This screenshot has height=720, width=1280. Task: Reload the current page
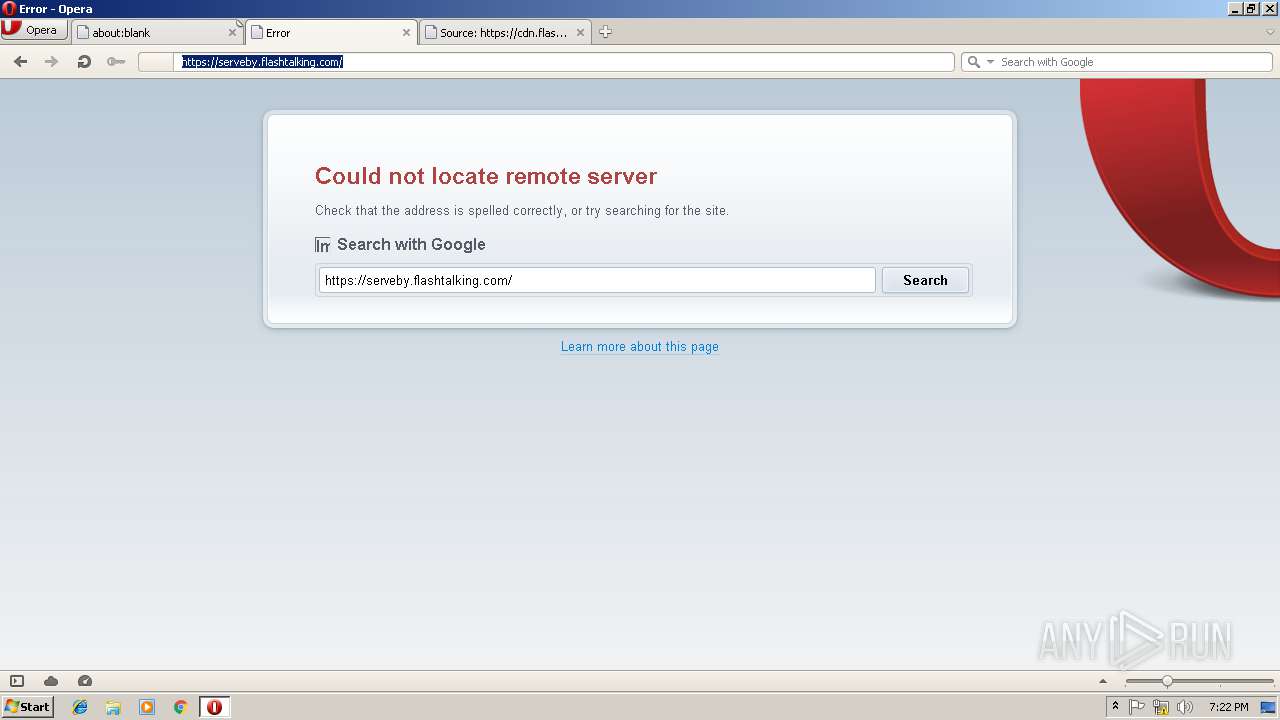coord(84,62)
